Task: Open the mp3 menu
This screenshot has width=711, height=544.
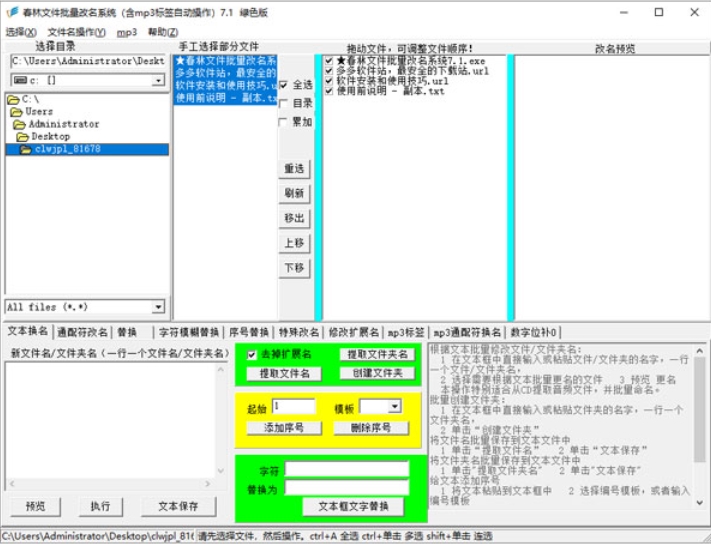Action: click(127, 32)
